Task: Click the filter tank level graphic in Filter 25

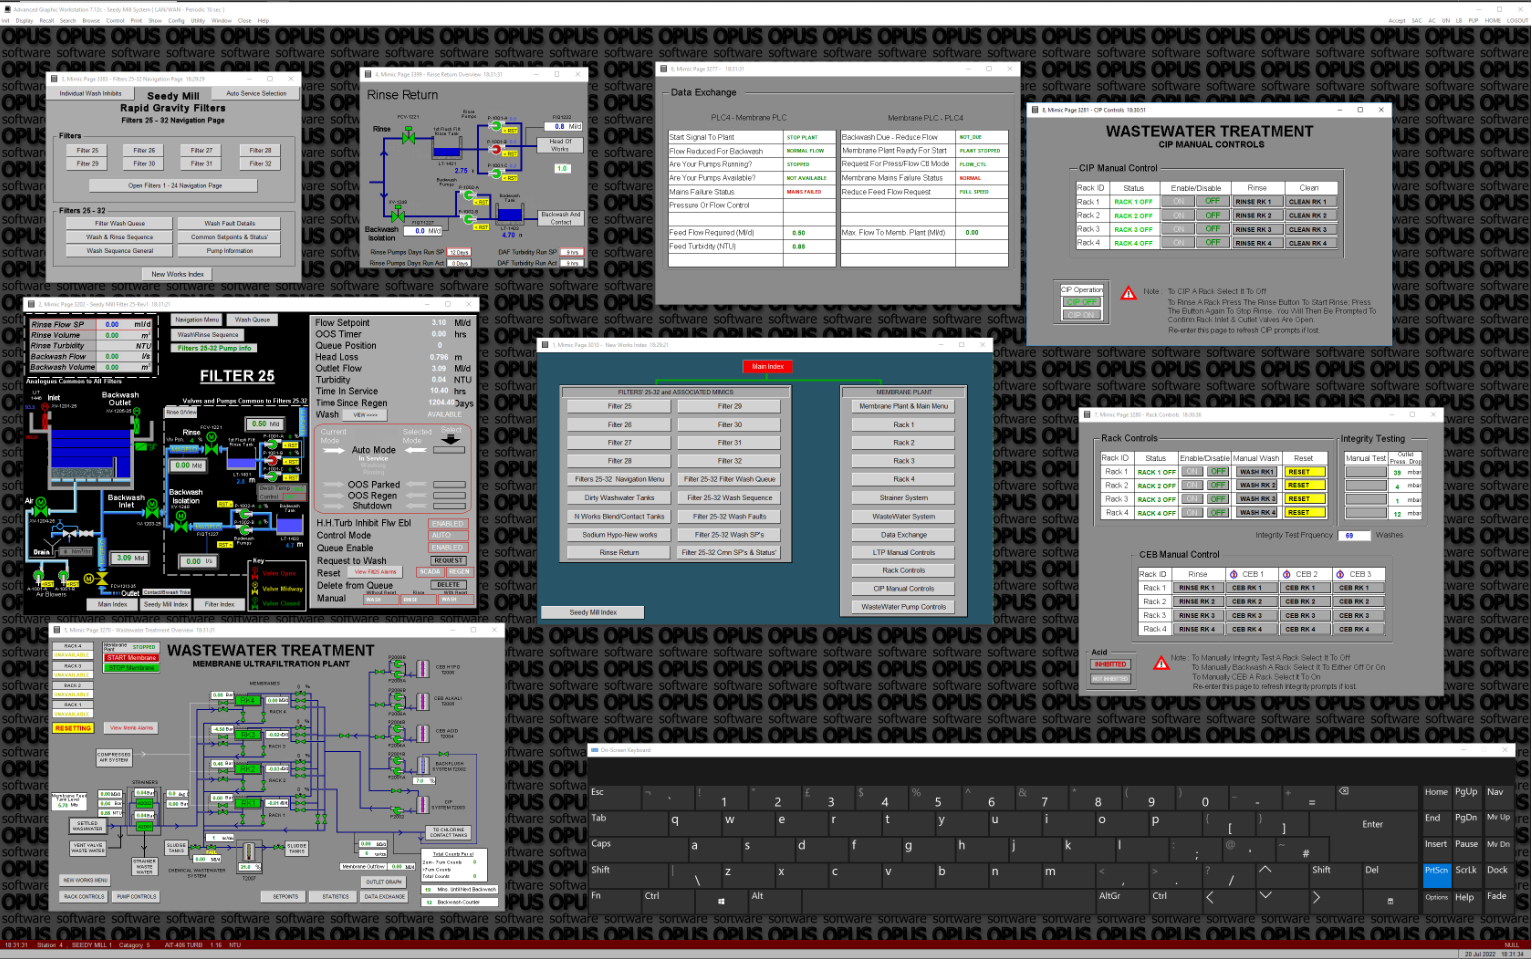Action: point(91,454)
